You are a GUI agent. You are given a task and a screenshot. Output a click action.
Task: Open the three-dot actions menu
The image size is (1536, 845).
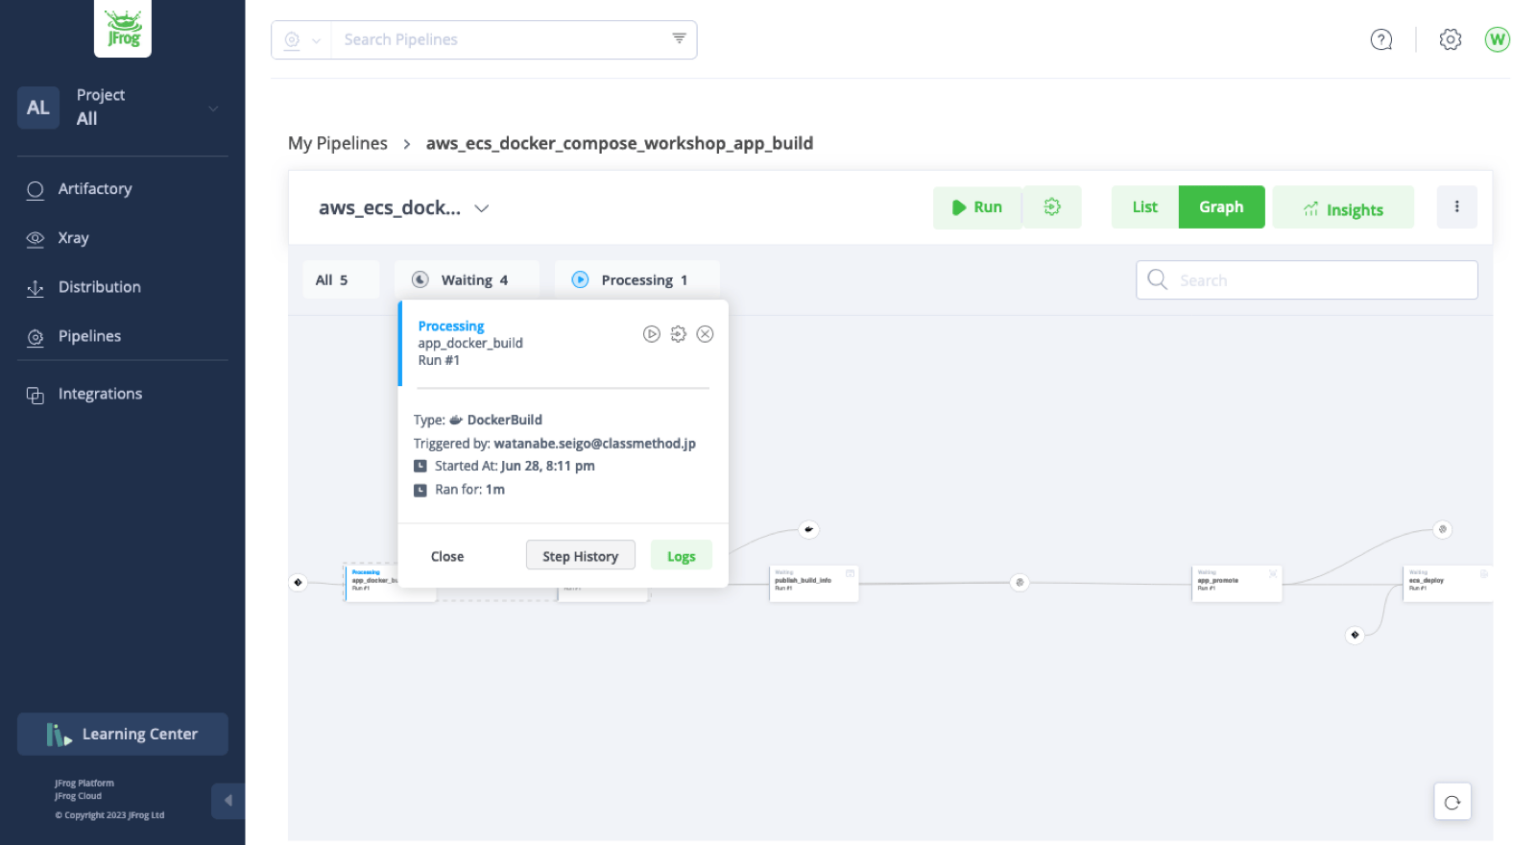click(1457, 207)
